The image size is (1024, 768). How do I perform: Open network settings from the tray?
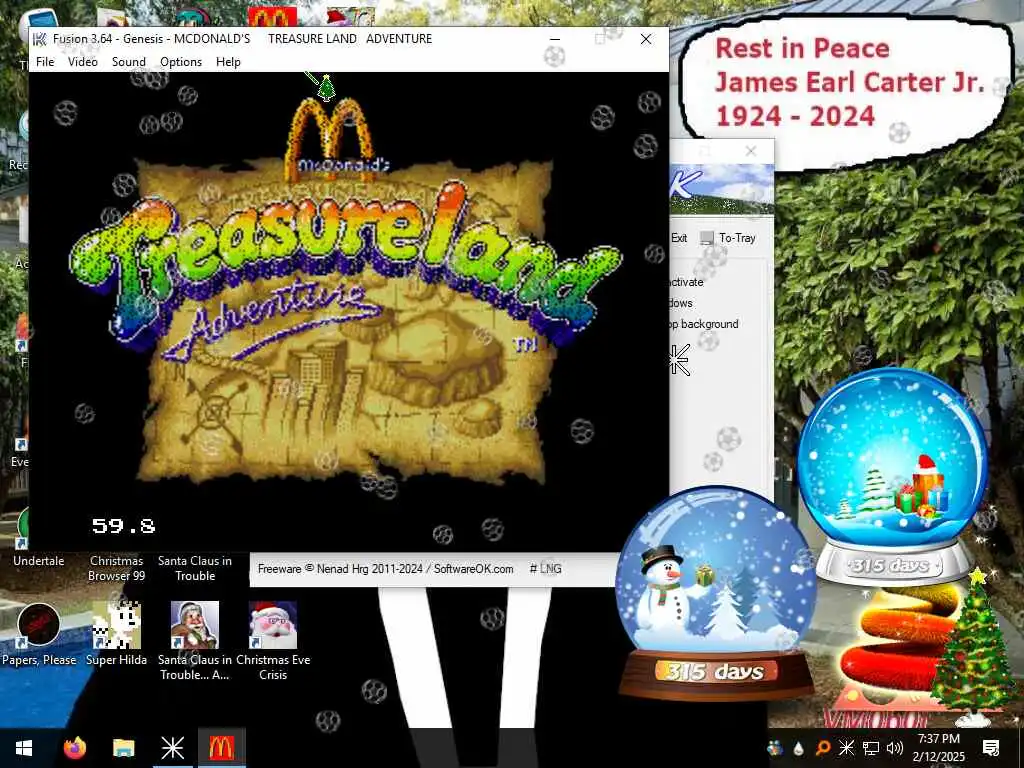[x=871, y=748]
